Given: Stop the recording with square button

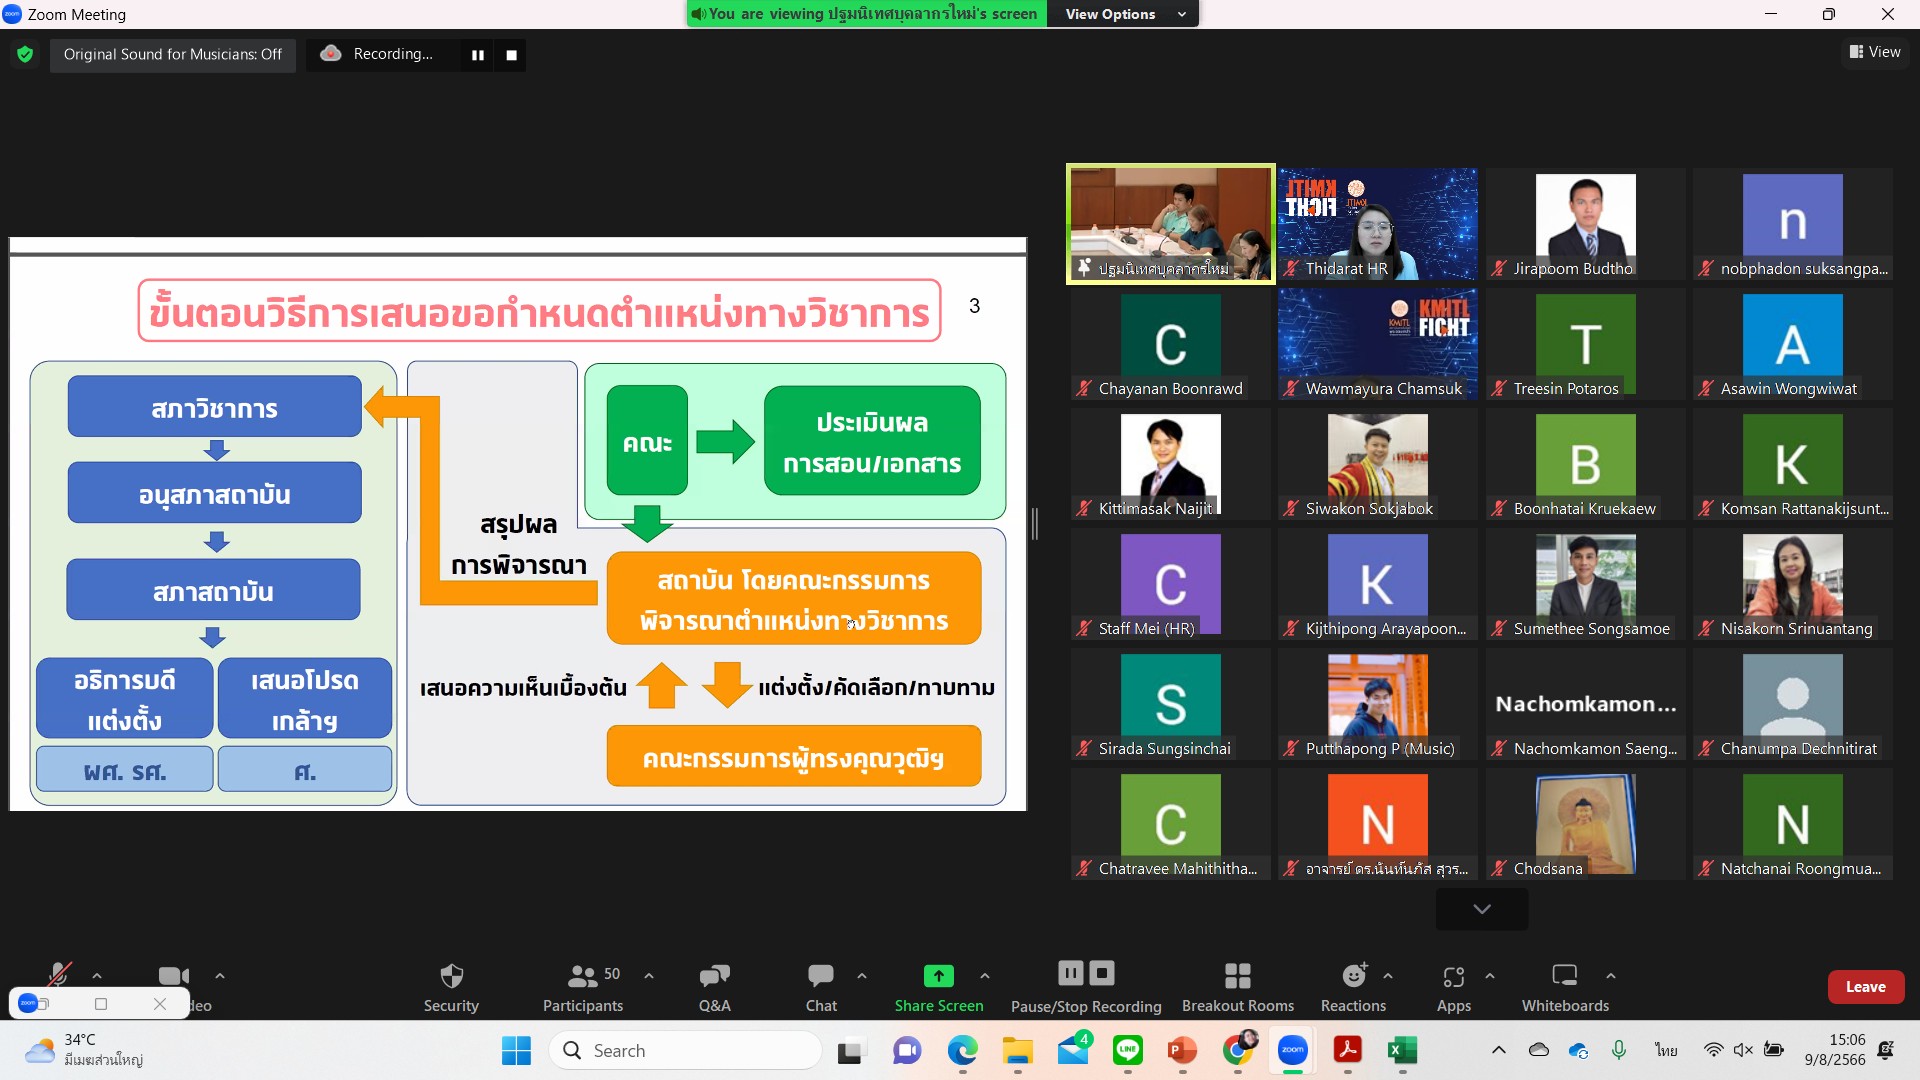Looking at the screenshot, I should coord(511,55).
